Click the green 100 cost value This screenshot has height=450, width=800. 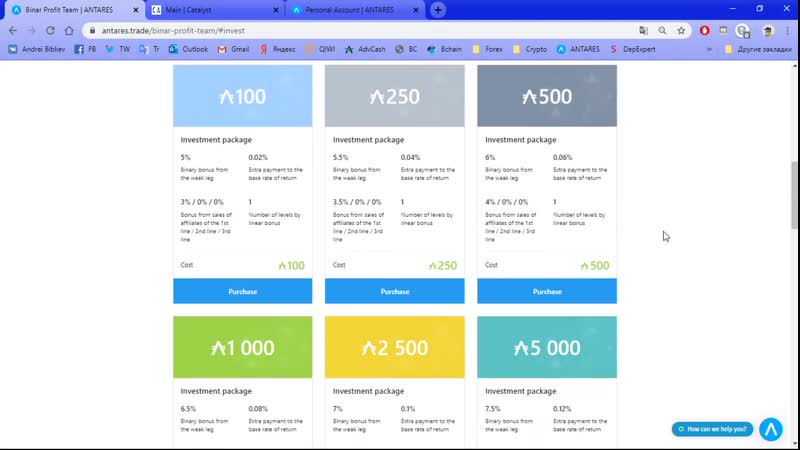[x=291, y=265]
